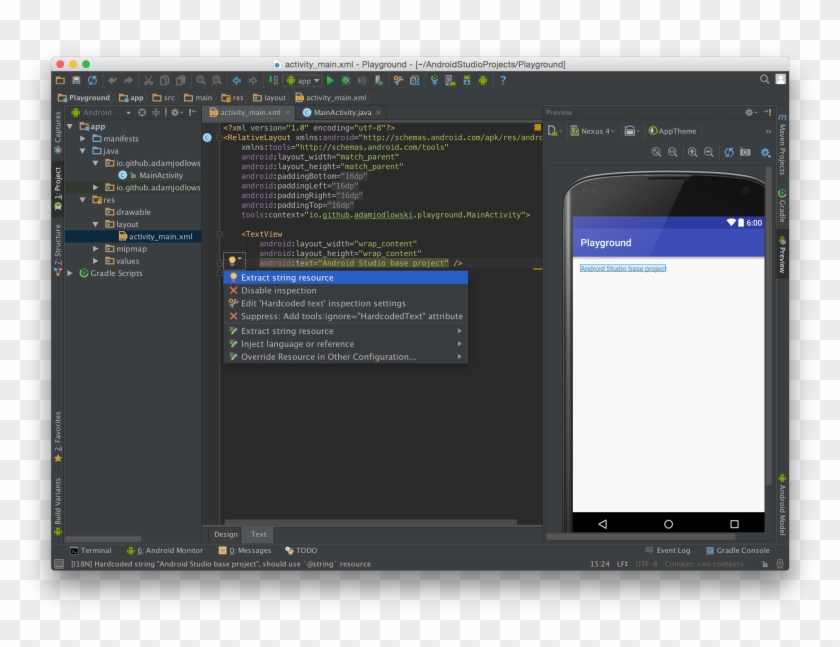Click the Redo arrow icon
Image resolution: width=840 pixels, height=647 pixels.
(x=128, y=80)
